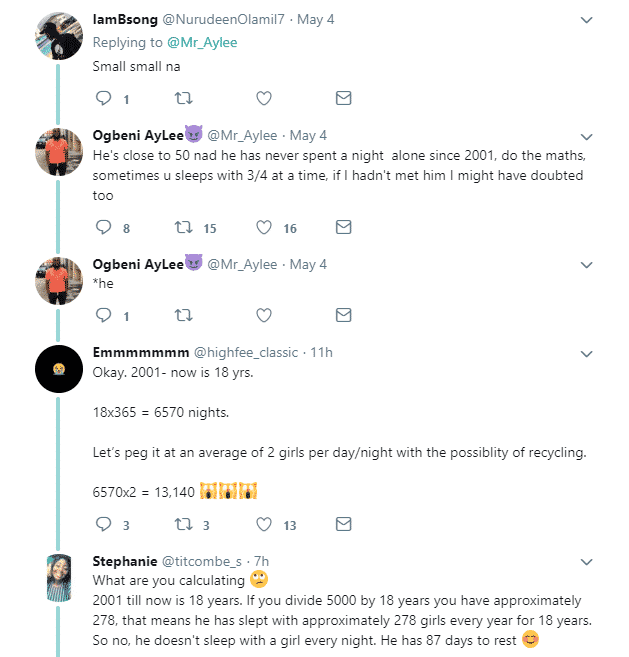Expand more options on IamBsong's tweet
629x657 pixels.
[586, 19]
